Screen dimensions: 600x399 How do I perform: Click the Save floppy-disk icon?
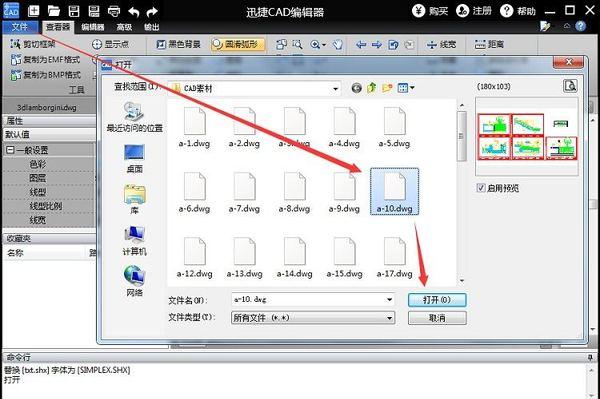point(74,11)
